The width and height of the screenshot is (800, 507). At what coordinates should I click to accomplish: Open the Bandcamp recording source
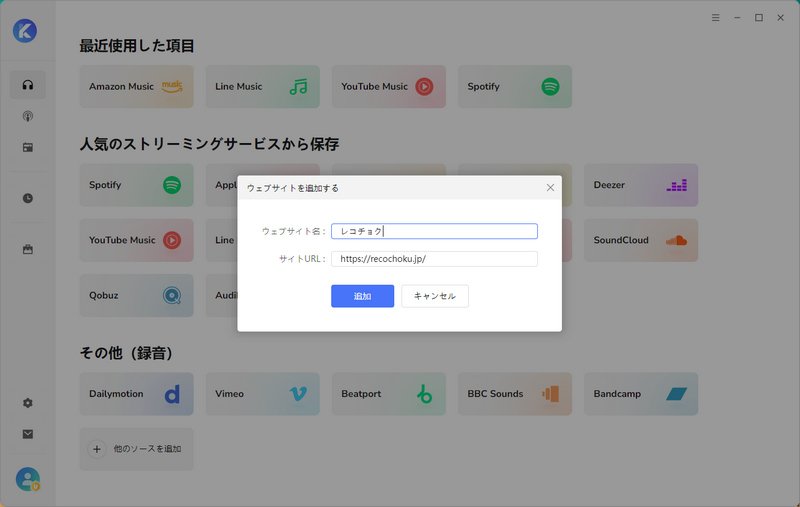coord(641,394)
